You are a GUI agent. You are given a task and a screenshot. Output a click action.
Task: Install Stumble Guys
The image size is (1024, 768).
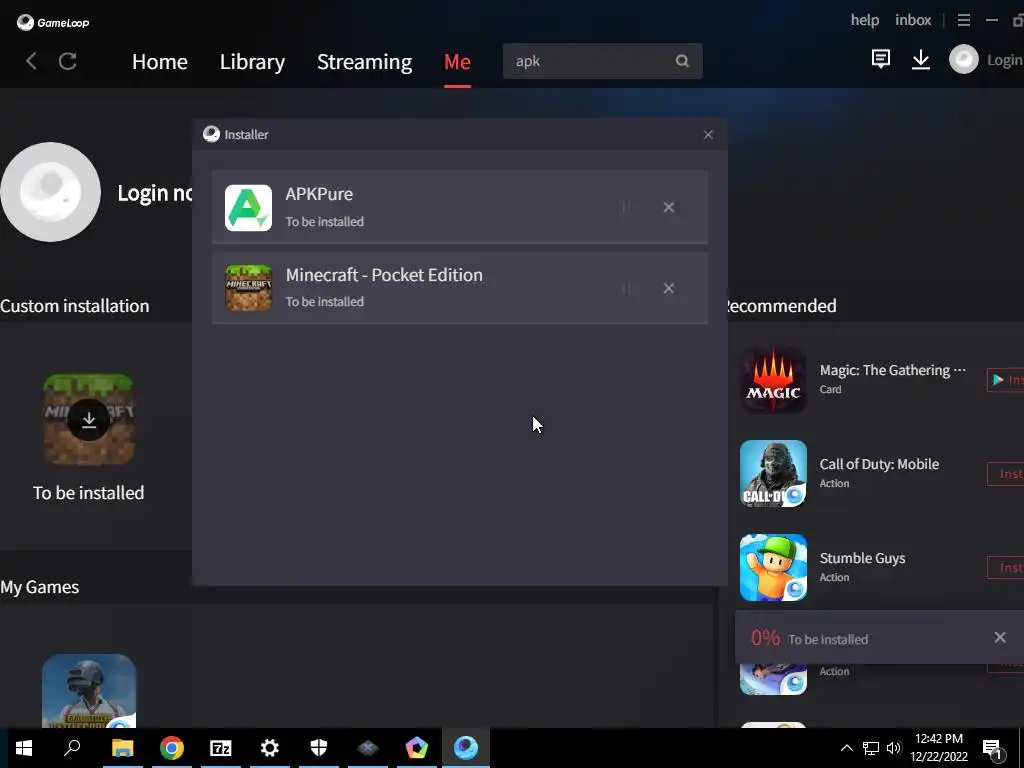1006,568
